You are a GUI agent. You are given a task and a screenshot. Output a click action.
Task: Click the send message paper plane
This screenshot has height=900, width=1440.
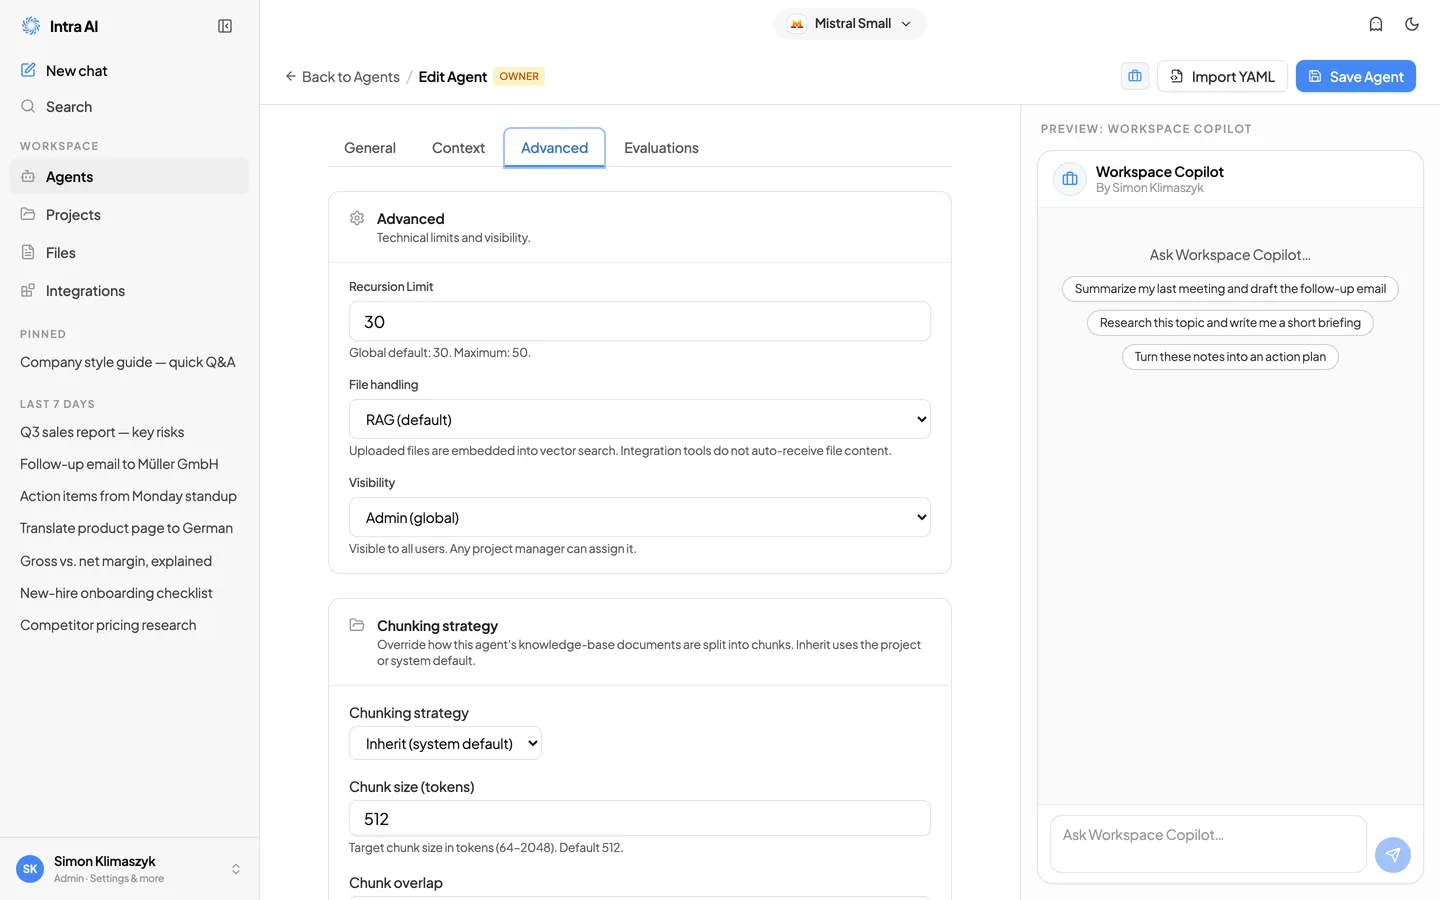coord(1393,855)
